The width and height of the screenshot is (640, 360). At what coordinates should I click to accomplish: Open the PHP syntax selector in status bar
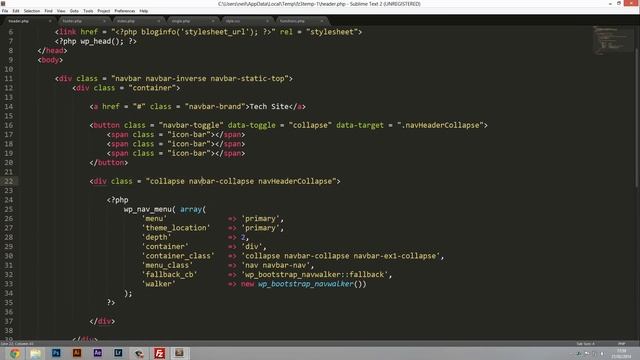[x=622, y=344]
